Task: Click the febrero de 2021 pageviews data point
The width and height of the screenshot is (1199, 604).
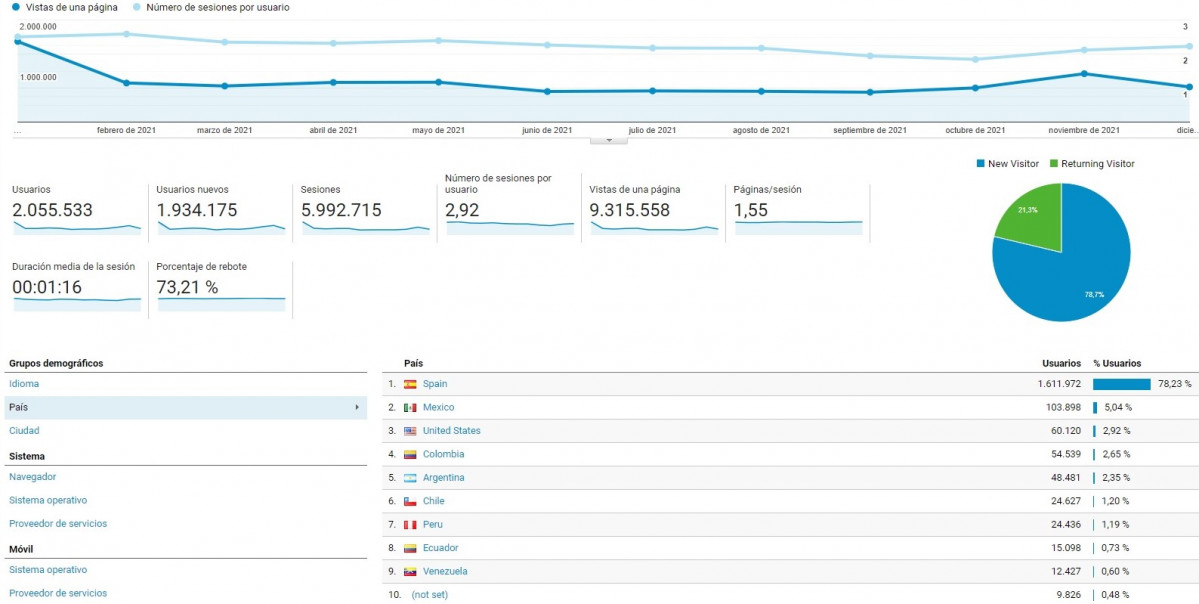Action: (126, 83)
